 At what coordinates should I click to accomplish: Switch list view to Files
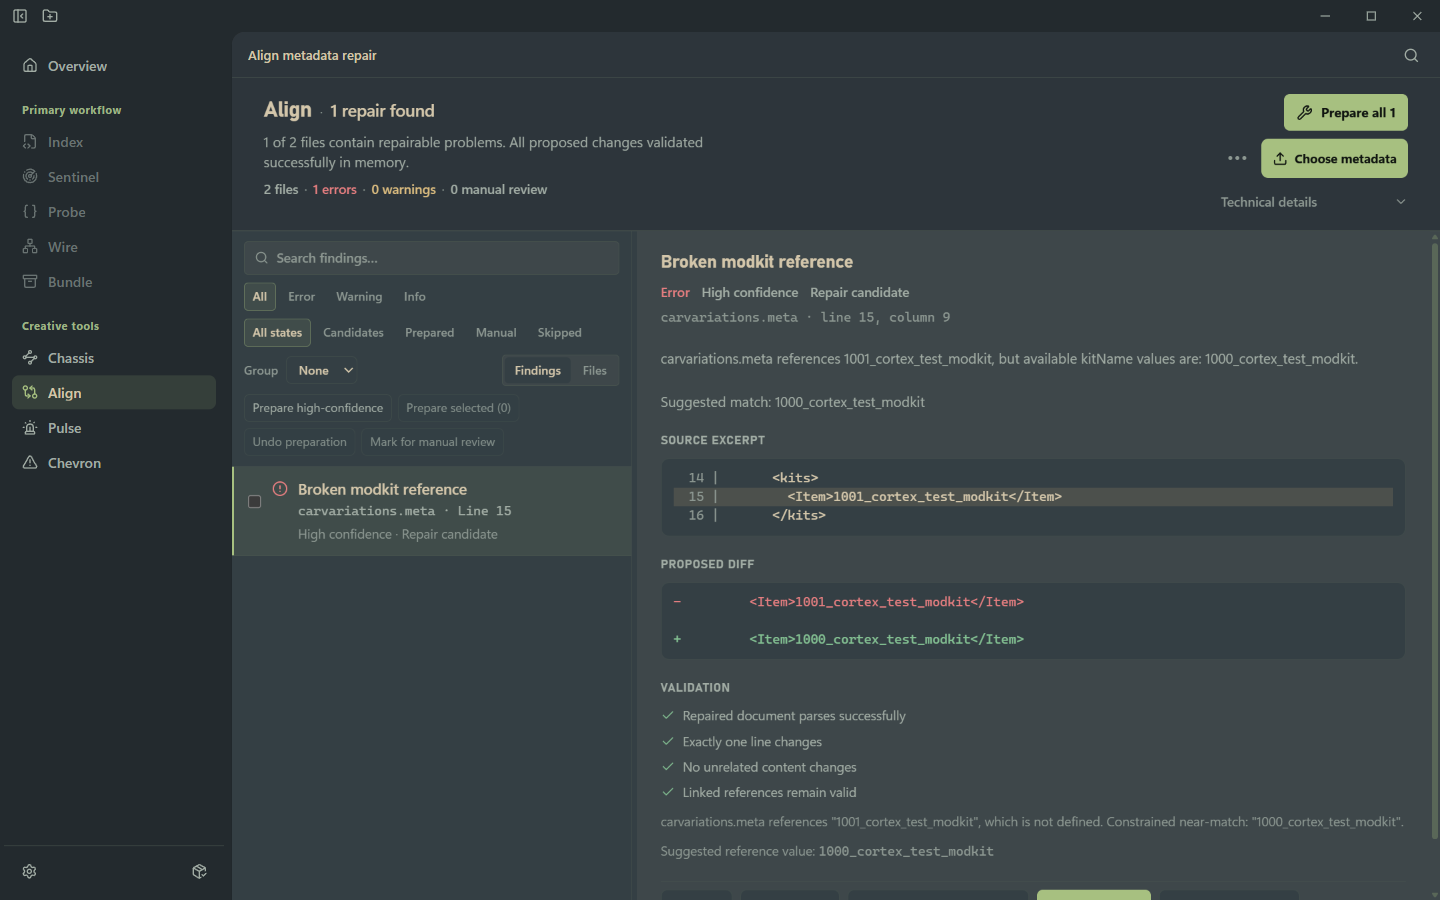(595, 370)
